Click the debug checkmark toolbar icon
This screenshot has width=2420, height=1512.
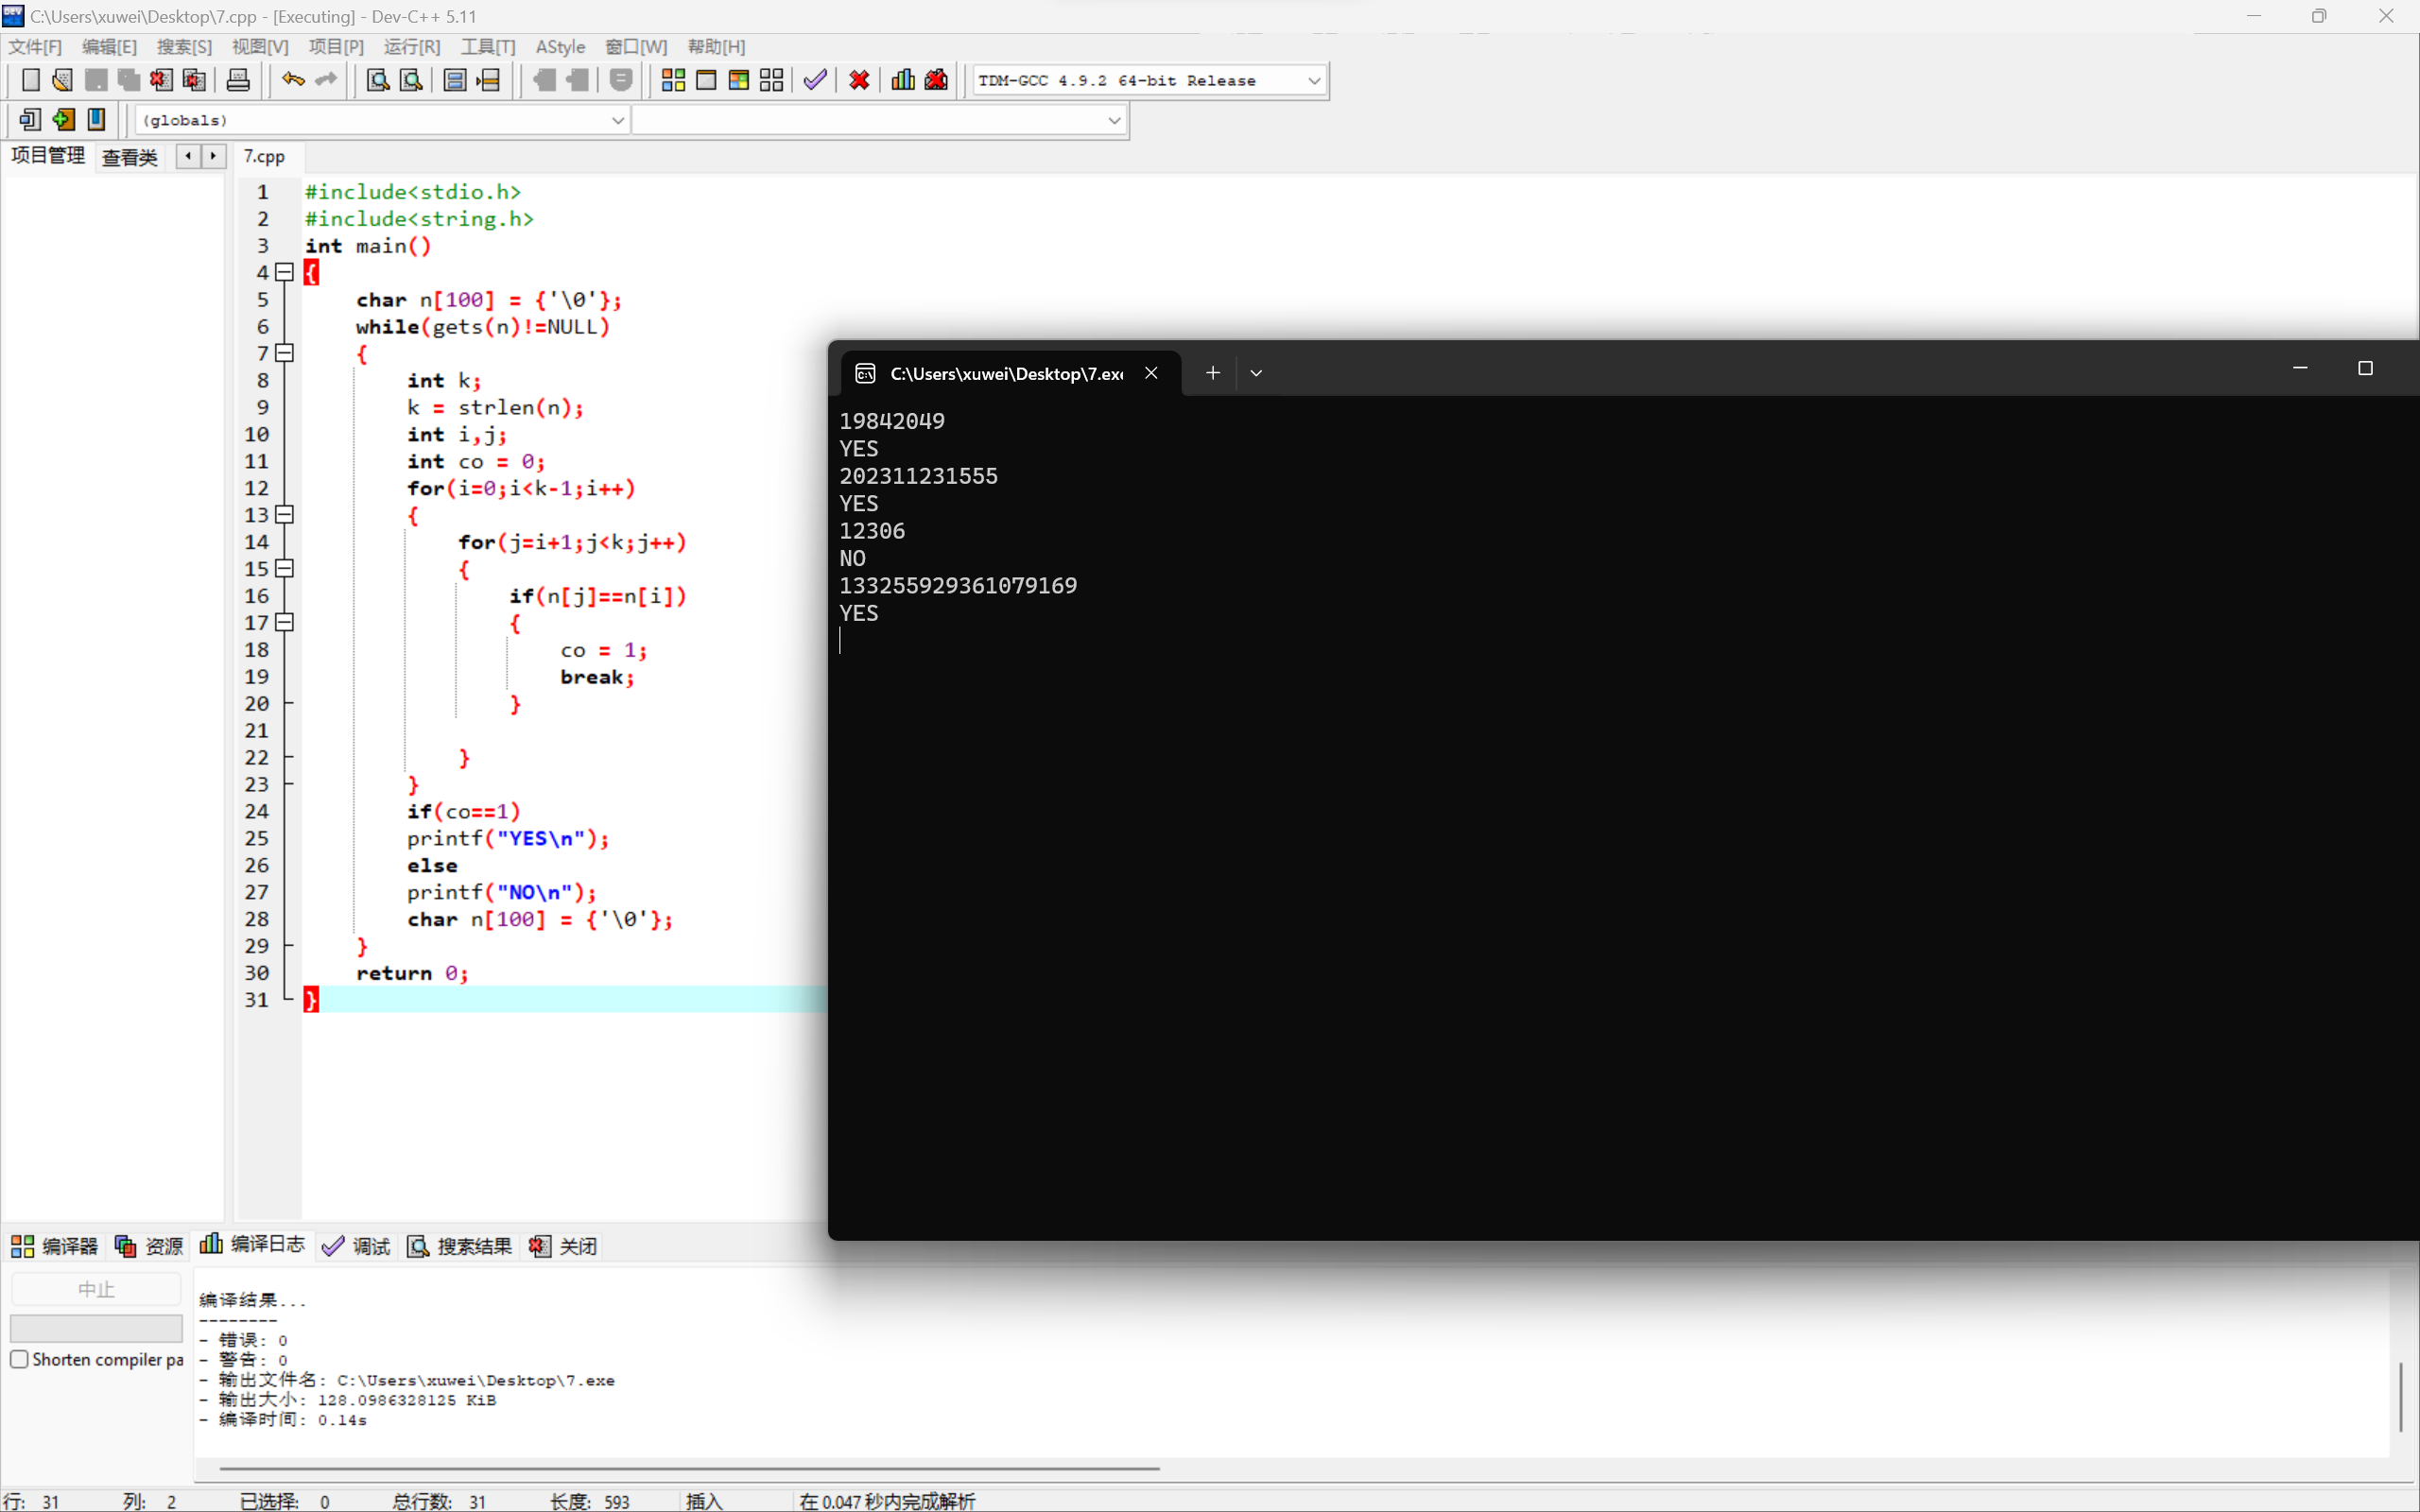click(815, 80)
